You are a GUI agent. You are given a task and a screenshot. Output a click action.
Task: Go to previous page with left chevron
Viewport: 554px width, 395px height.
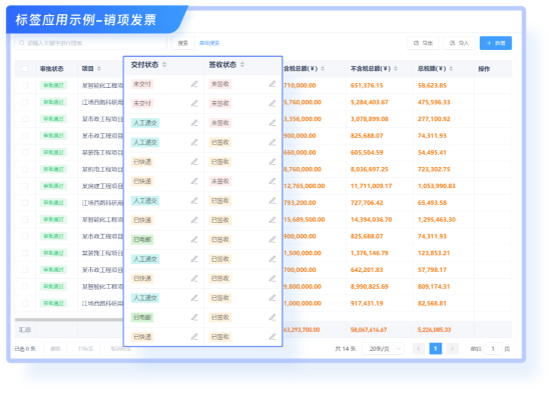(x=419, y=349)
